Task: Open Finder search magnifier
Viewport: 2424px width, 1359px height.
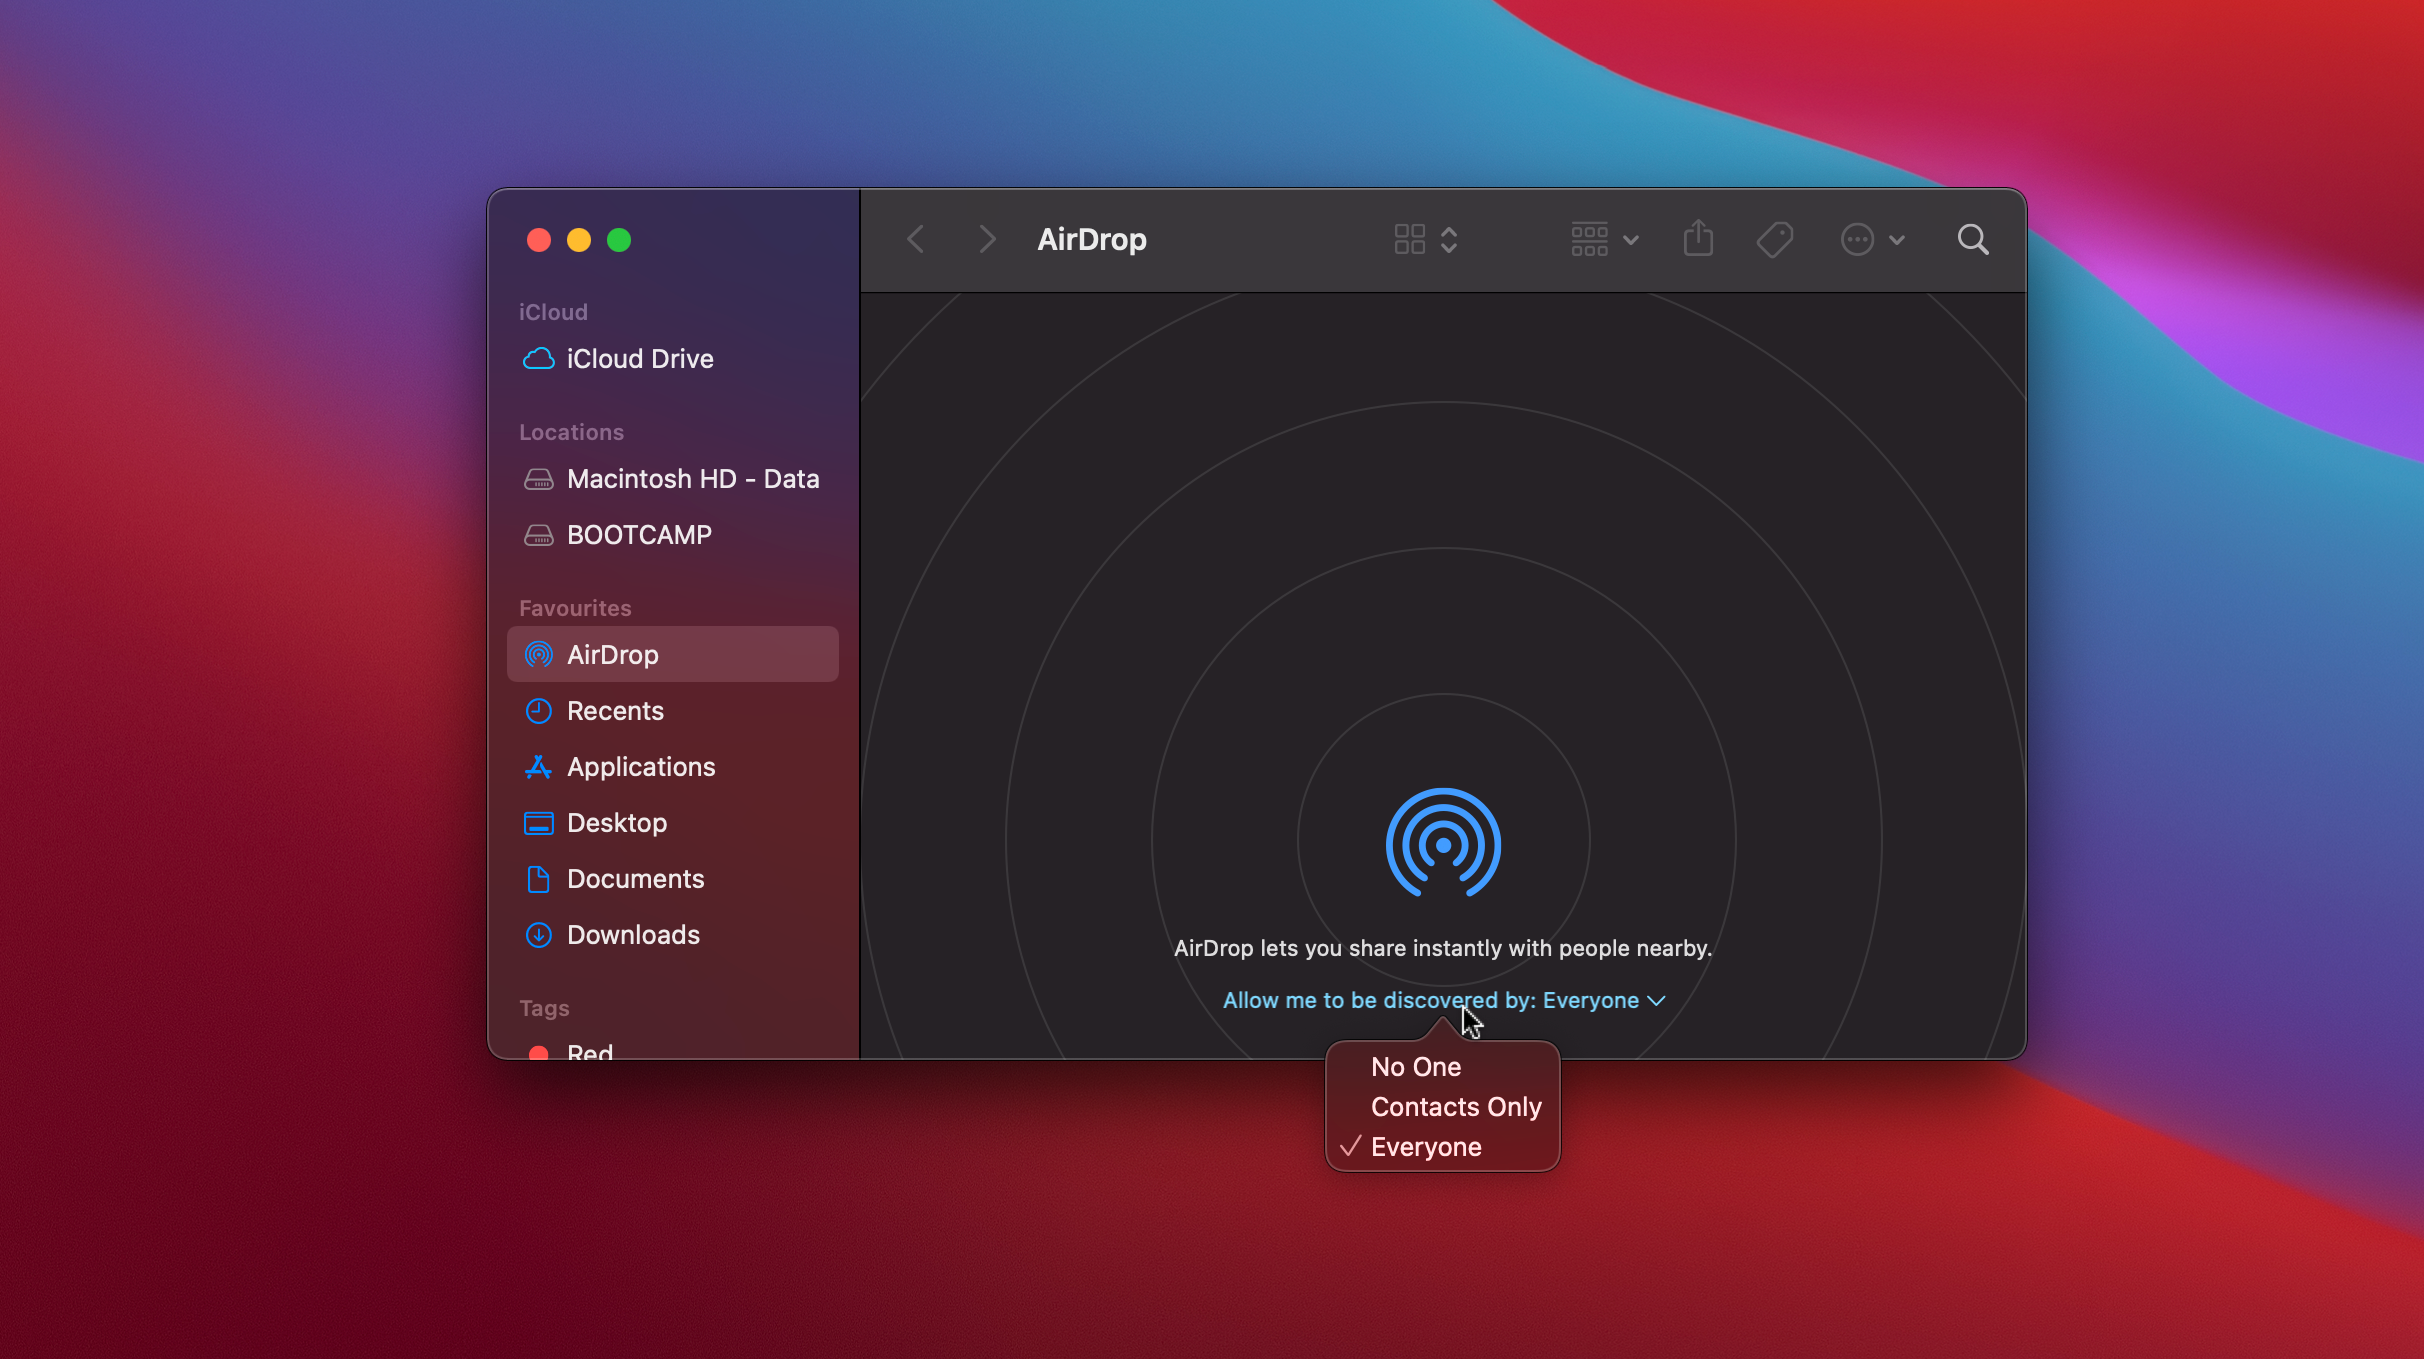Action: [1973, 240]
